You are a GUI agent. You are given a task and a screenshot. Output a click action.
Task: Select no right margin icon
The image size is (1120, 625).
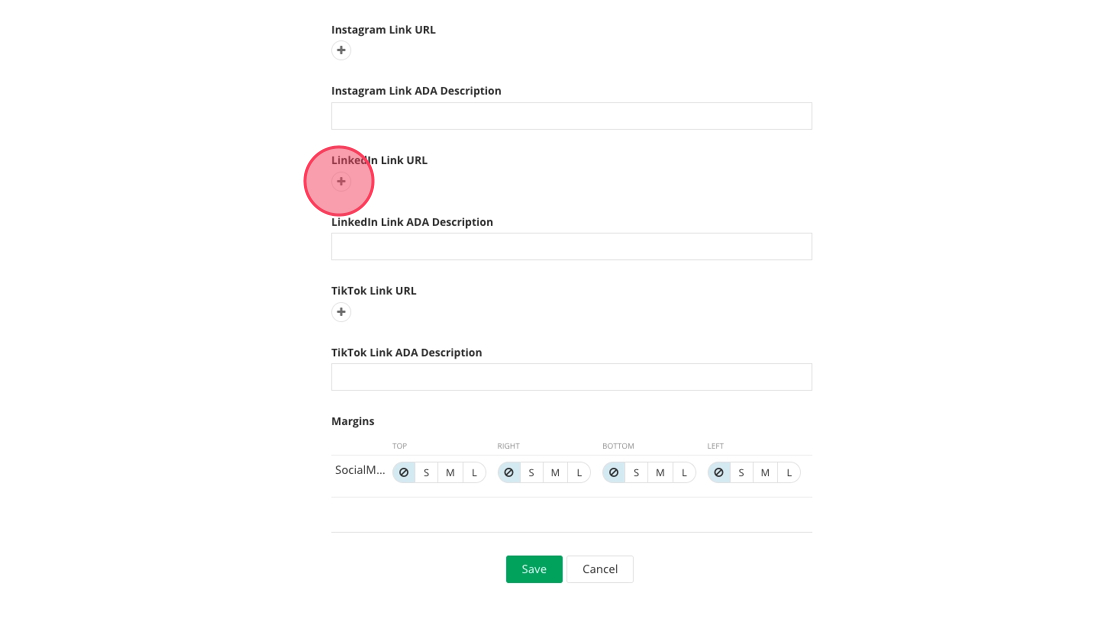point(509,472)
